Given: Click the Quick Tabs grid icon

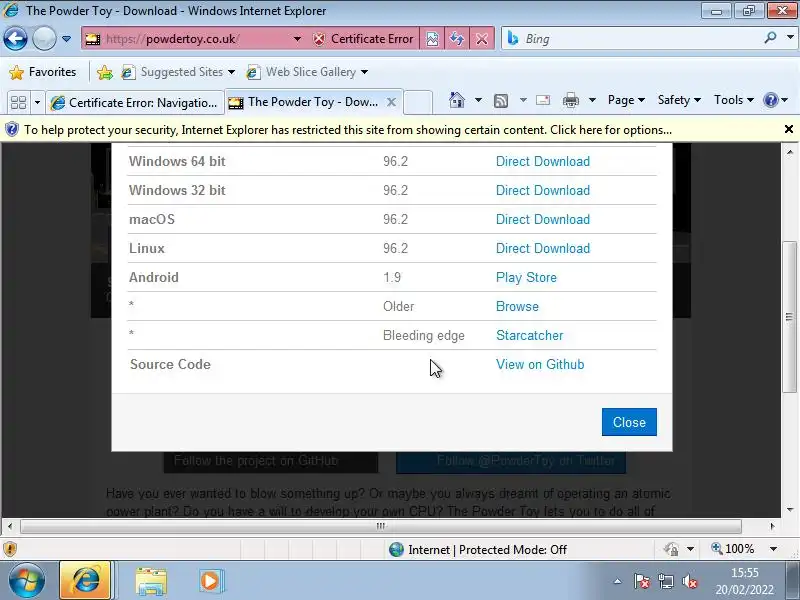Looking at the screenshot, I should pyautogui.click(x=18, y=103).
